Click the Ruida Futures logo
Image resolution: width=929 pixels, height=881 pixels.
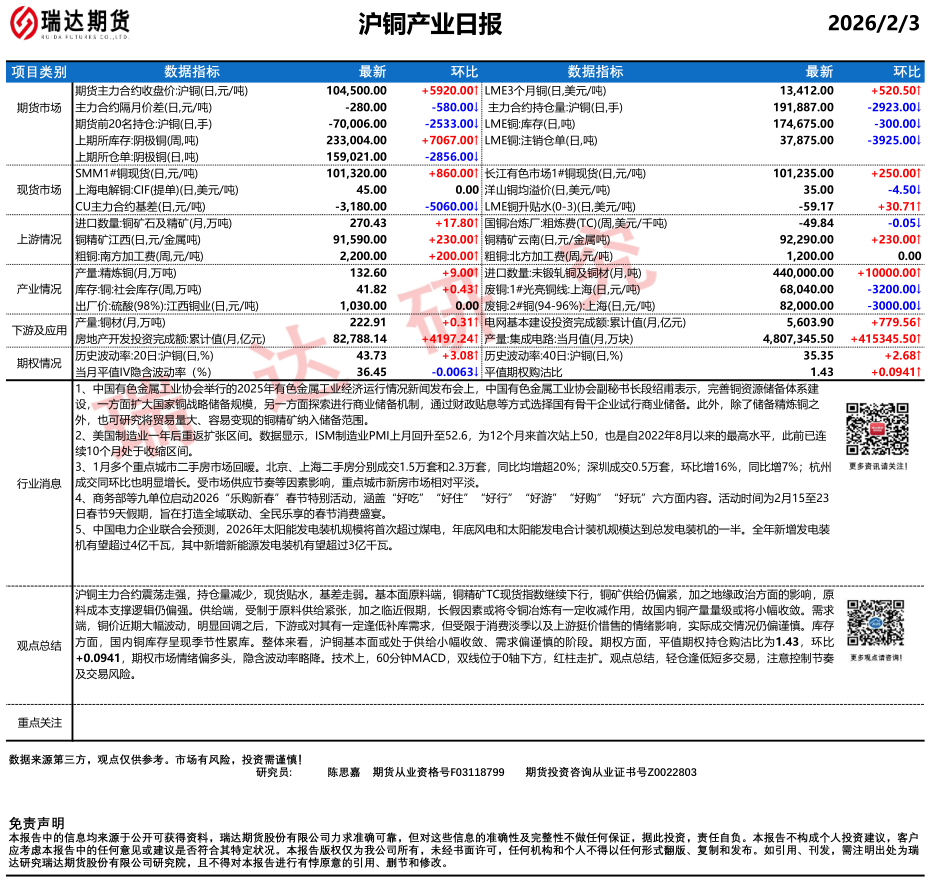(x=70, y=24)
